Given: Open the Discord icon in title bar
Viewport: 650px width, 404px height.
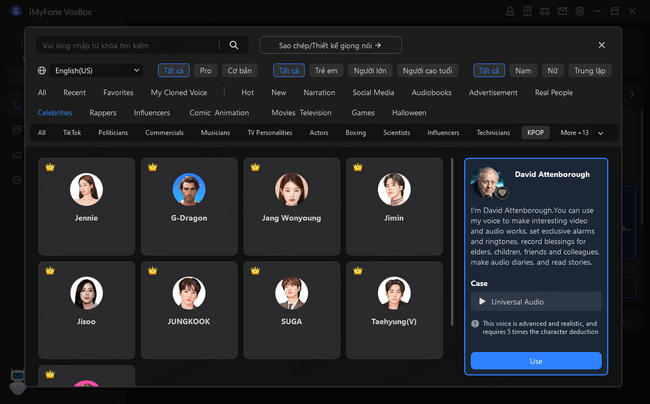Looking at the screenshot, I should tap(545, 12).
